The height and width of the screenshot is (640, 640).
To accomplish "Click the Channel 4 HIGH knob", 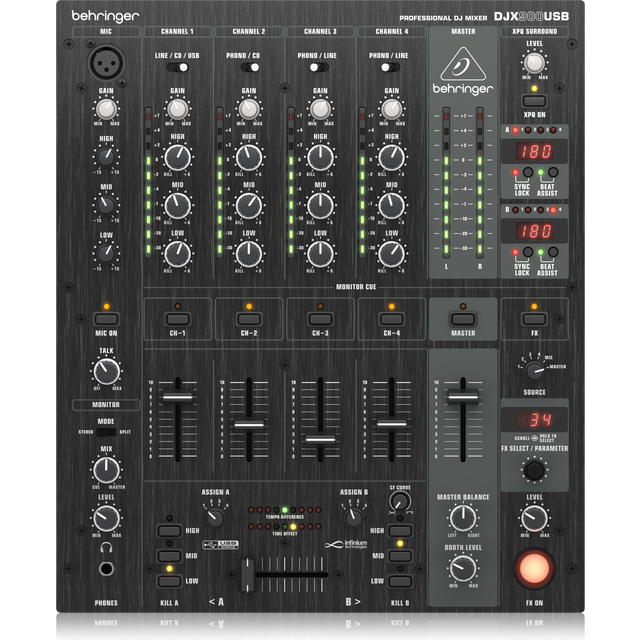I will (392, 158).
